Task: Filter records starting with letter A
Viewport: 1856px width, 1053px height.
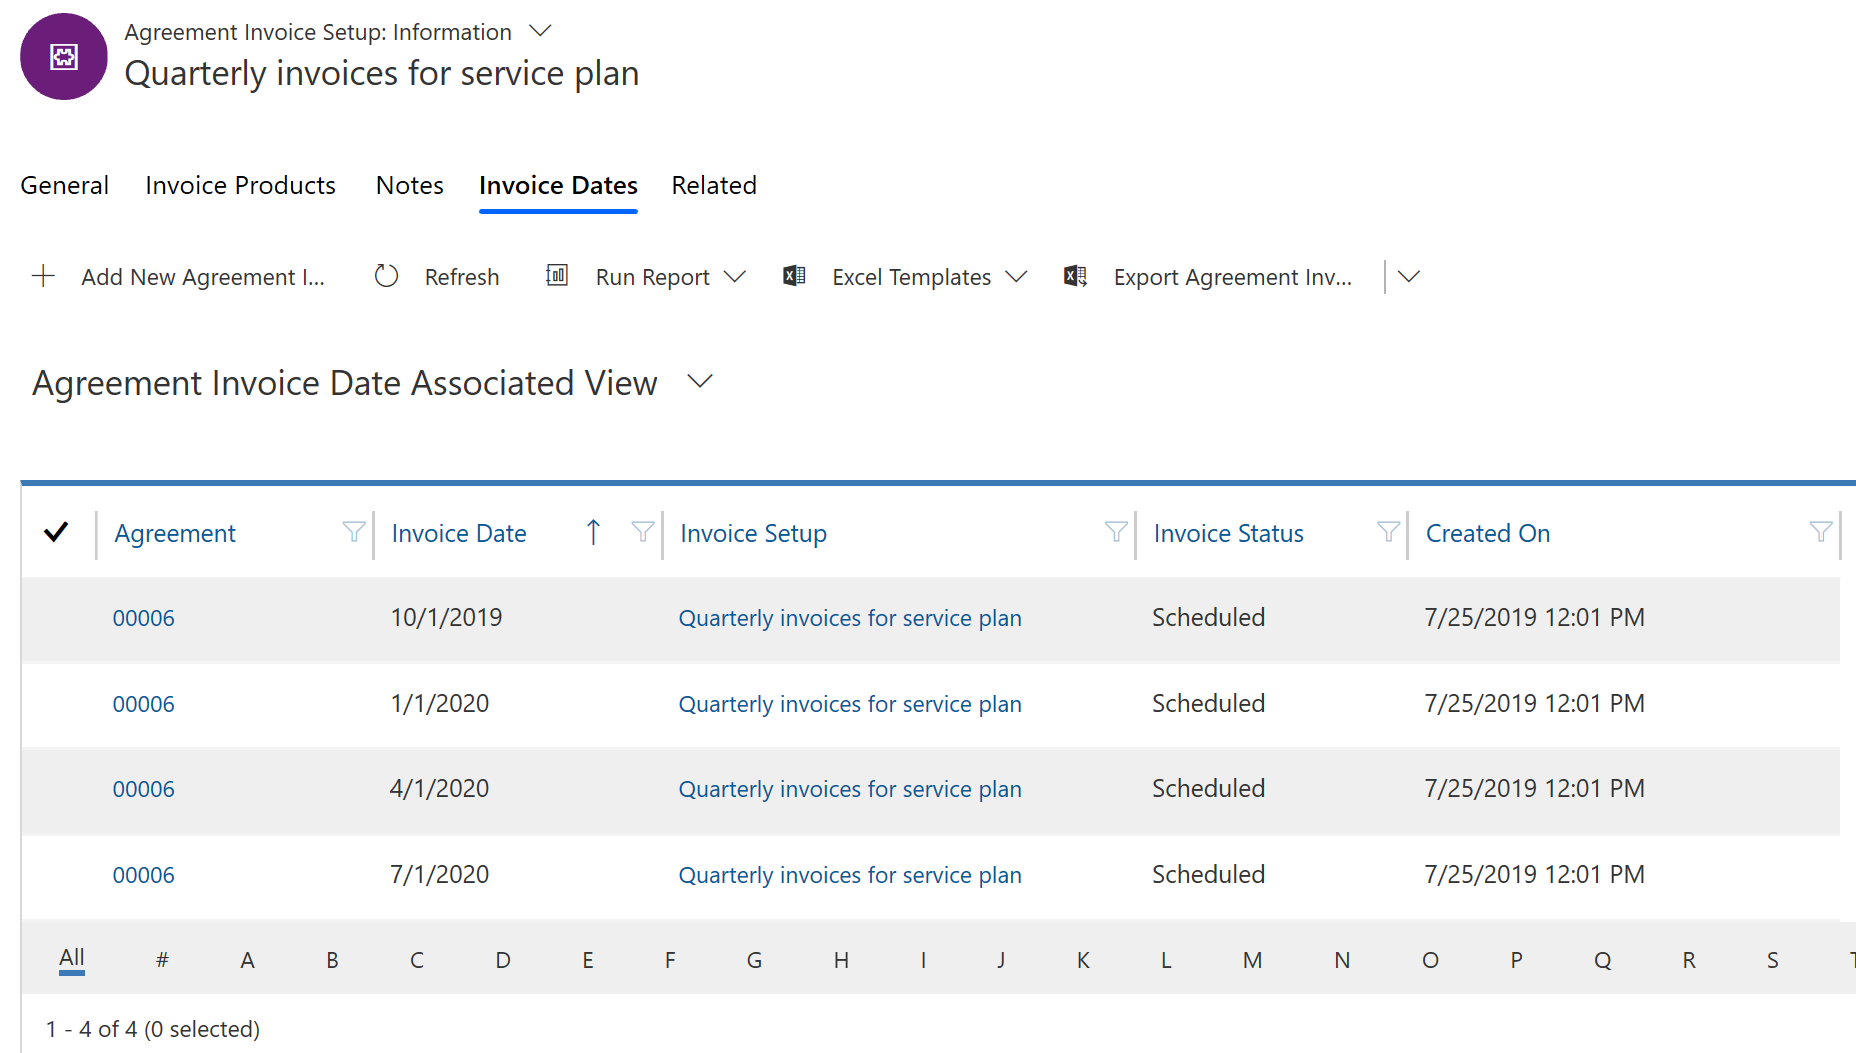Action: click(247, 960)
